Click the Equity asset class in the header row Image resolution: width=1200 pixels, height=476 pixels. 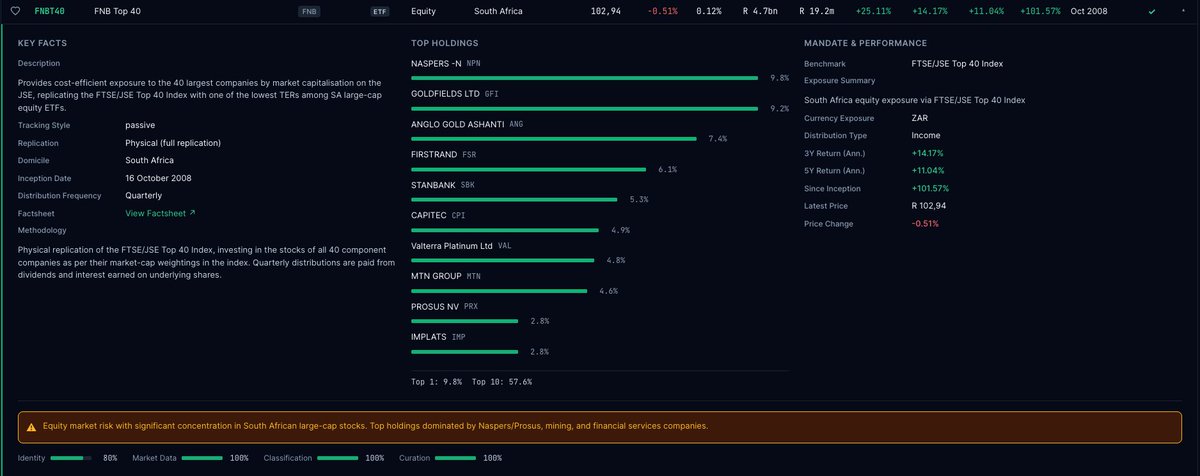click(423, 11)
